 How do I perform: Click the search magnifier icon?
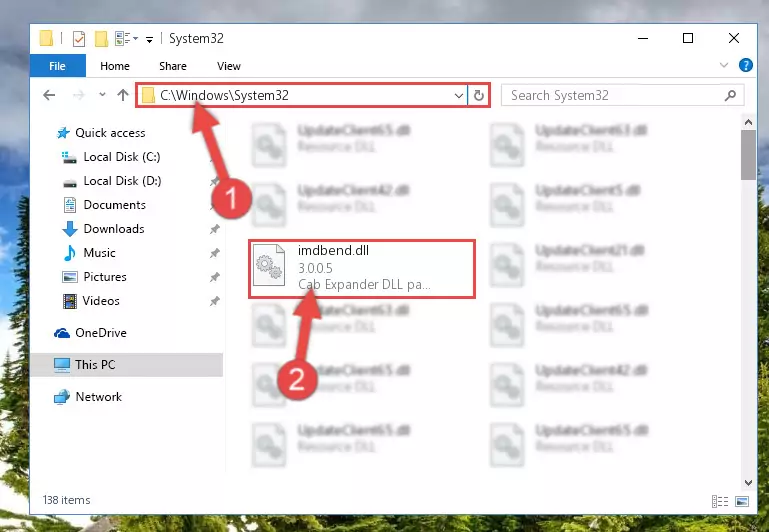pos(730,95)
